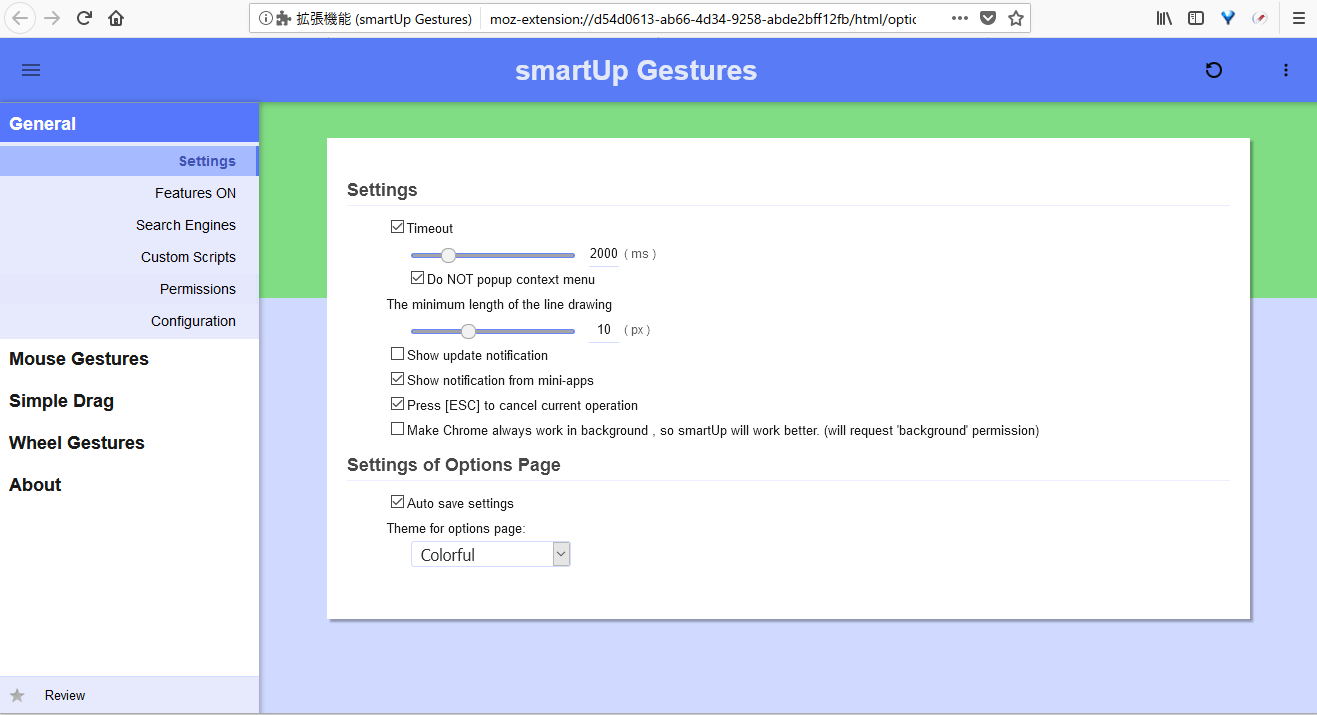Screen dimensions: 1317x715
Task: Click The minimum length of line drawing label
Action: point(499,304)
